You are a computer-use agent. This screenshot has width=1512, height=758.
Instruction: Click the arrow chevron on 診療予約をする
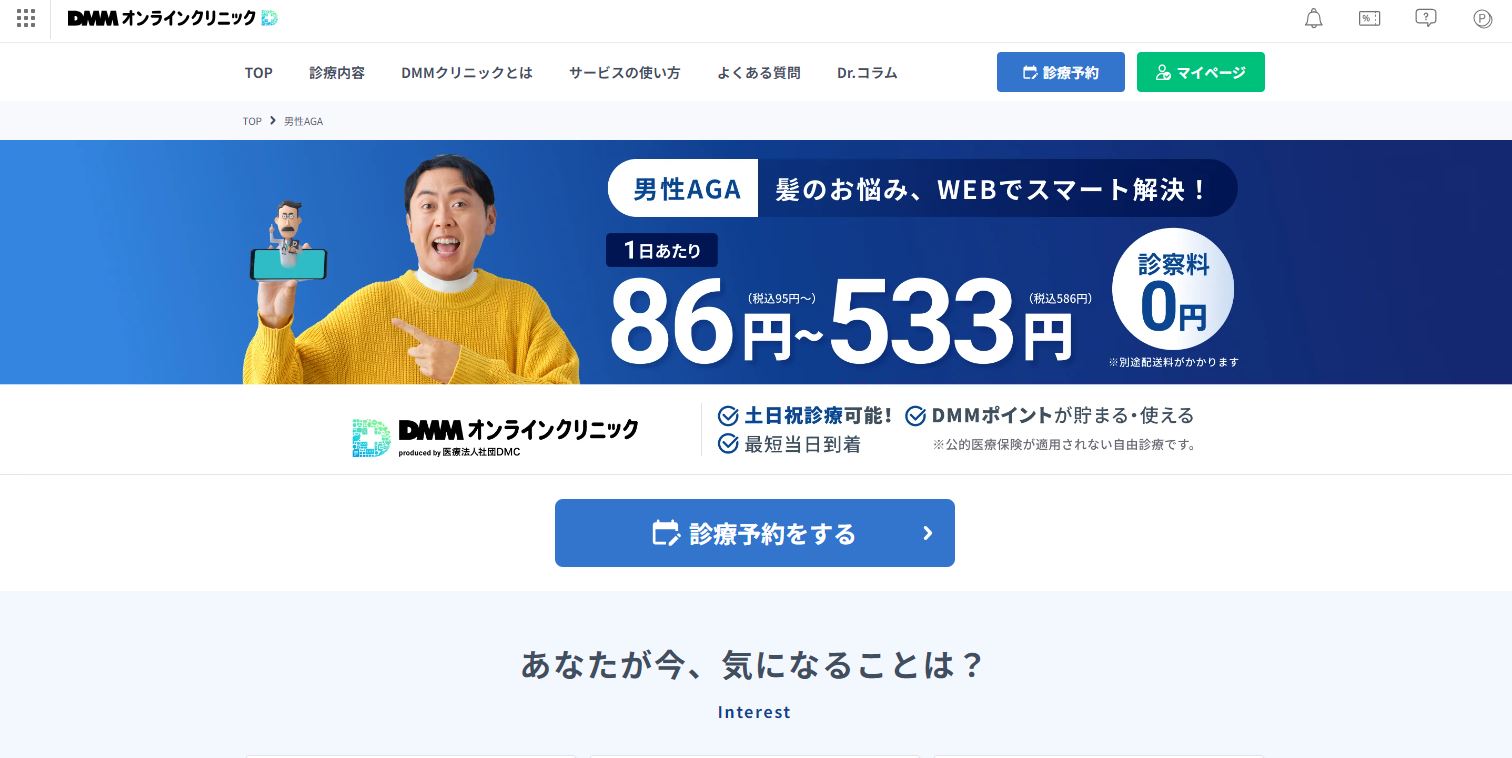click(x=928, y=533)
